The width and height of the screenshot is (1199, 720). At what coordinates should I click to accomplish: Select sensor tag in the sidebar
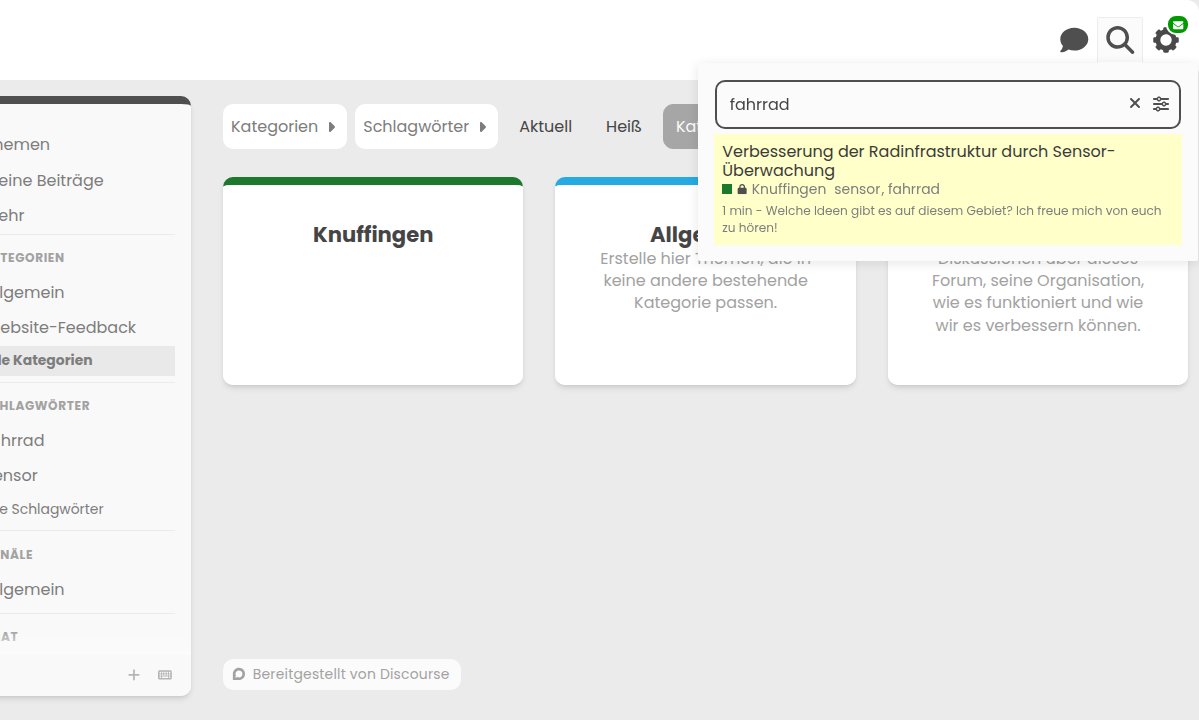(x=19, y=476)
